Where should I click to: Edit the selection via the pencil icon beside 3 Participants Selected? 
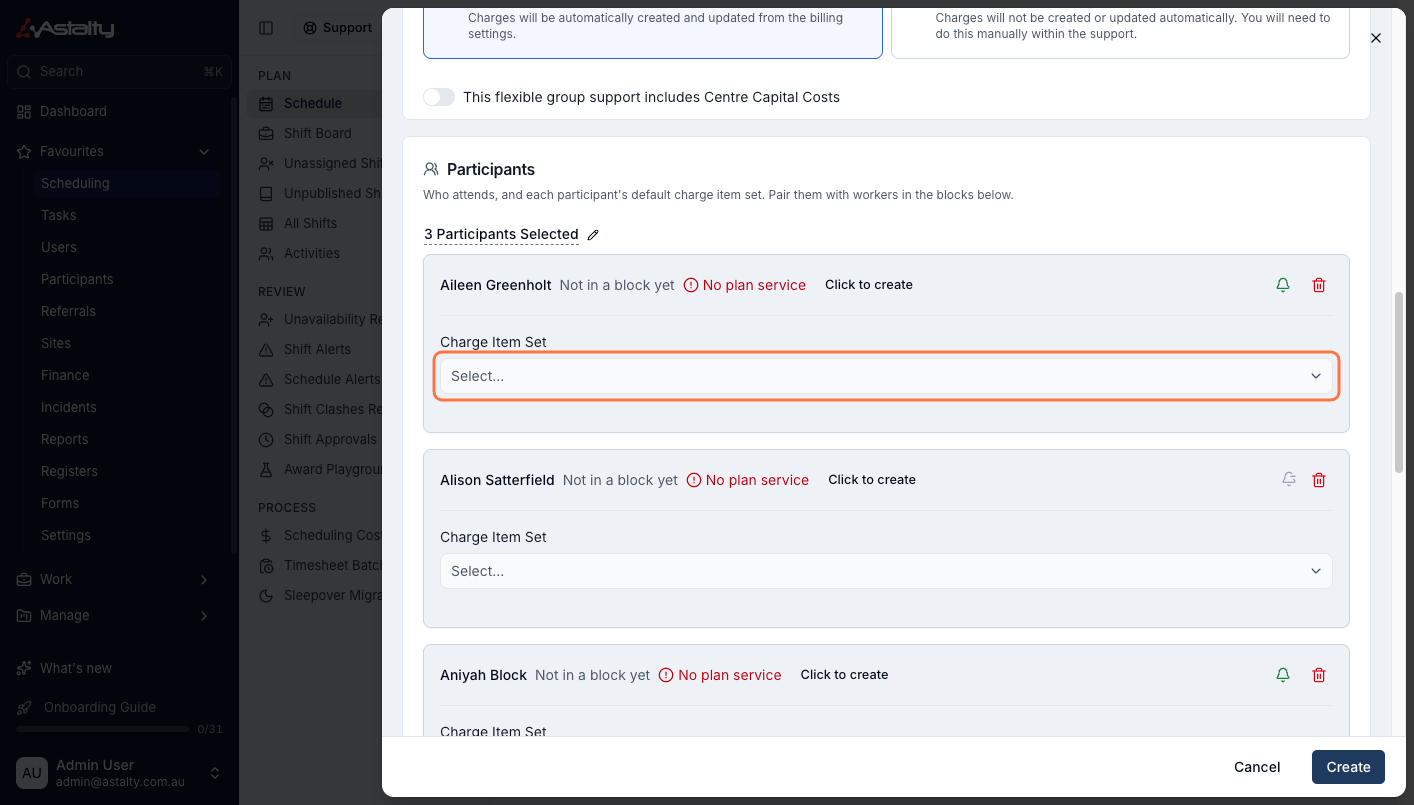[593, 235]
